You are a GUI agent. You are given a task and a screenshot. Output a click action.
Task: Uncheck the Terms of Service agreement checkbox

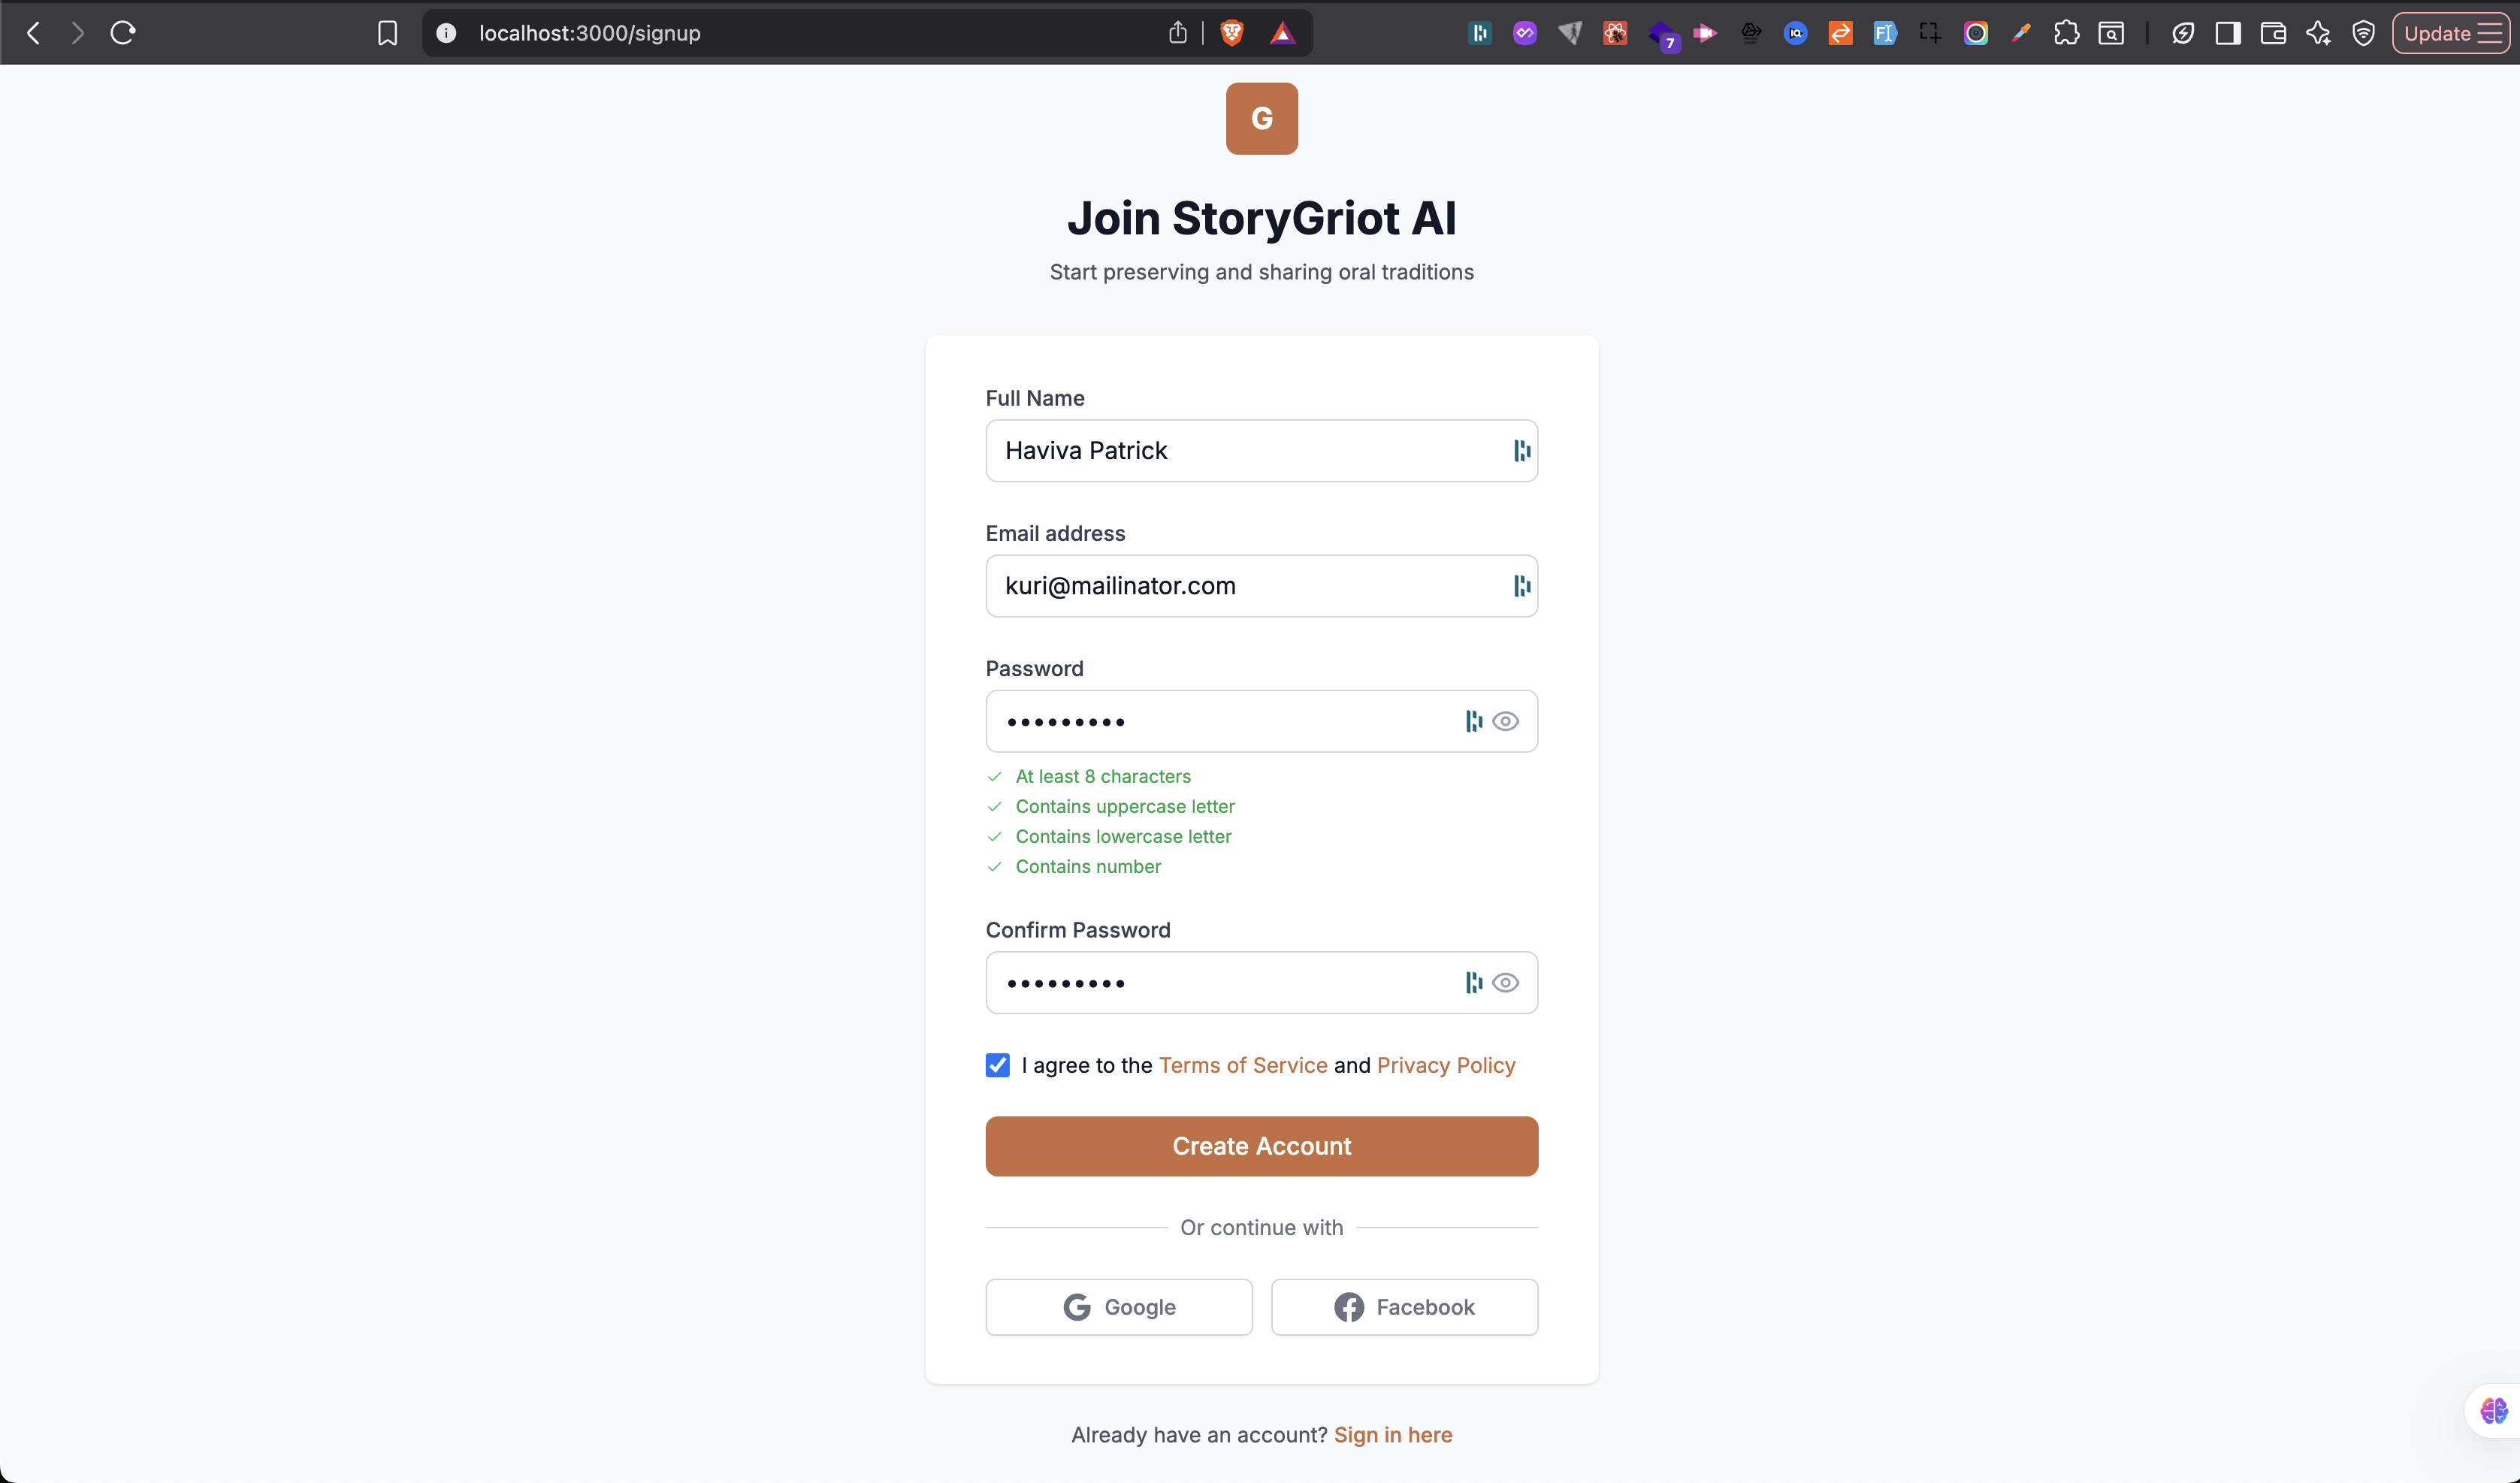coord(997,1065)
